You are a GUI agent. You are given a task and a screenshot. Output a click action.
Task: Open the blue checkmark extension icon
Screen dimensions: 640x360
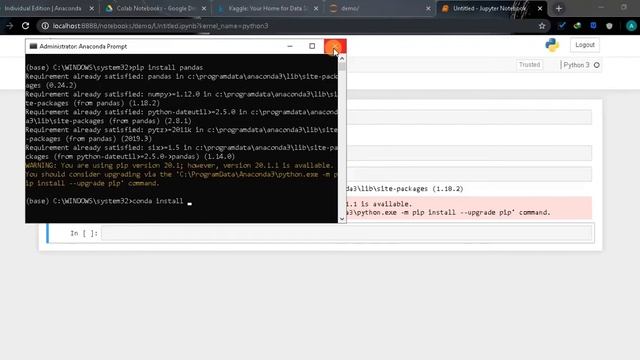[x=562, y=26]
